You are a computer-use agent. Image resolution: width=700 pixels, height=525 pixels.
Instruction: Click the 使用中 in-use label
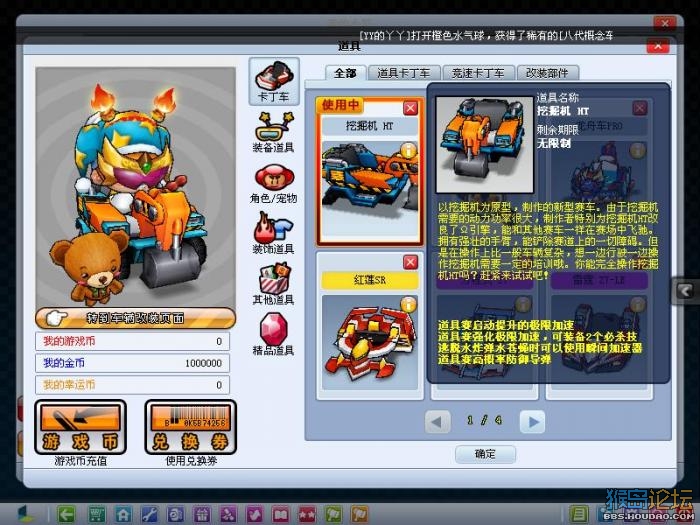point(340,105)
